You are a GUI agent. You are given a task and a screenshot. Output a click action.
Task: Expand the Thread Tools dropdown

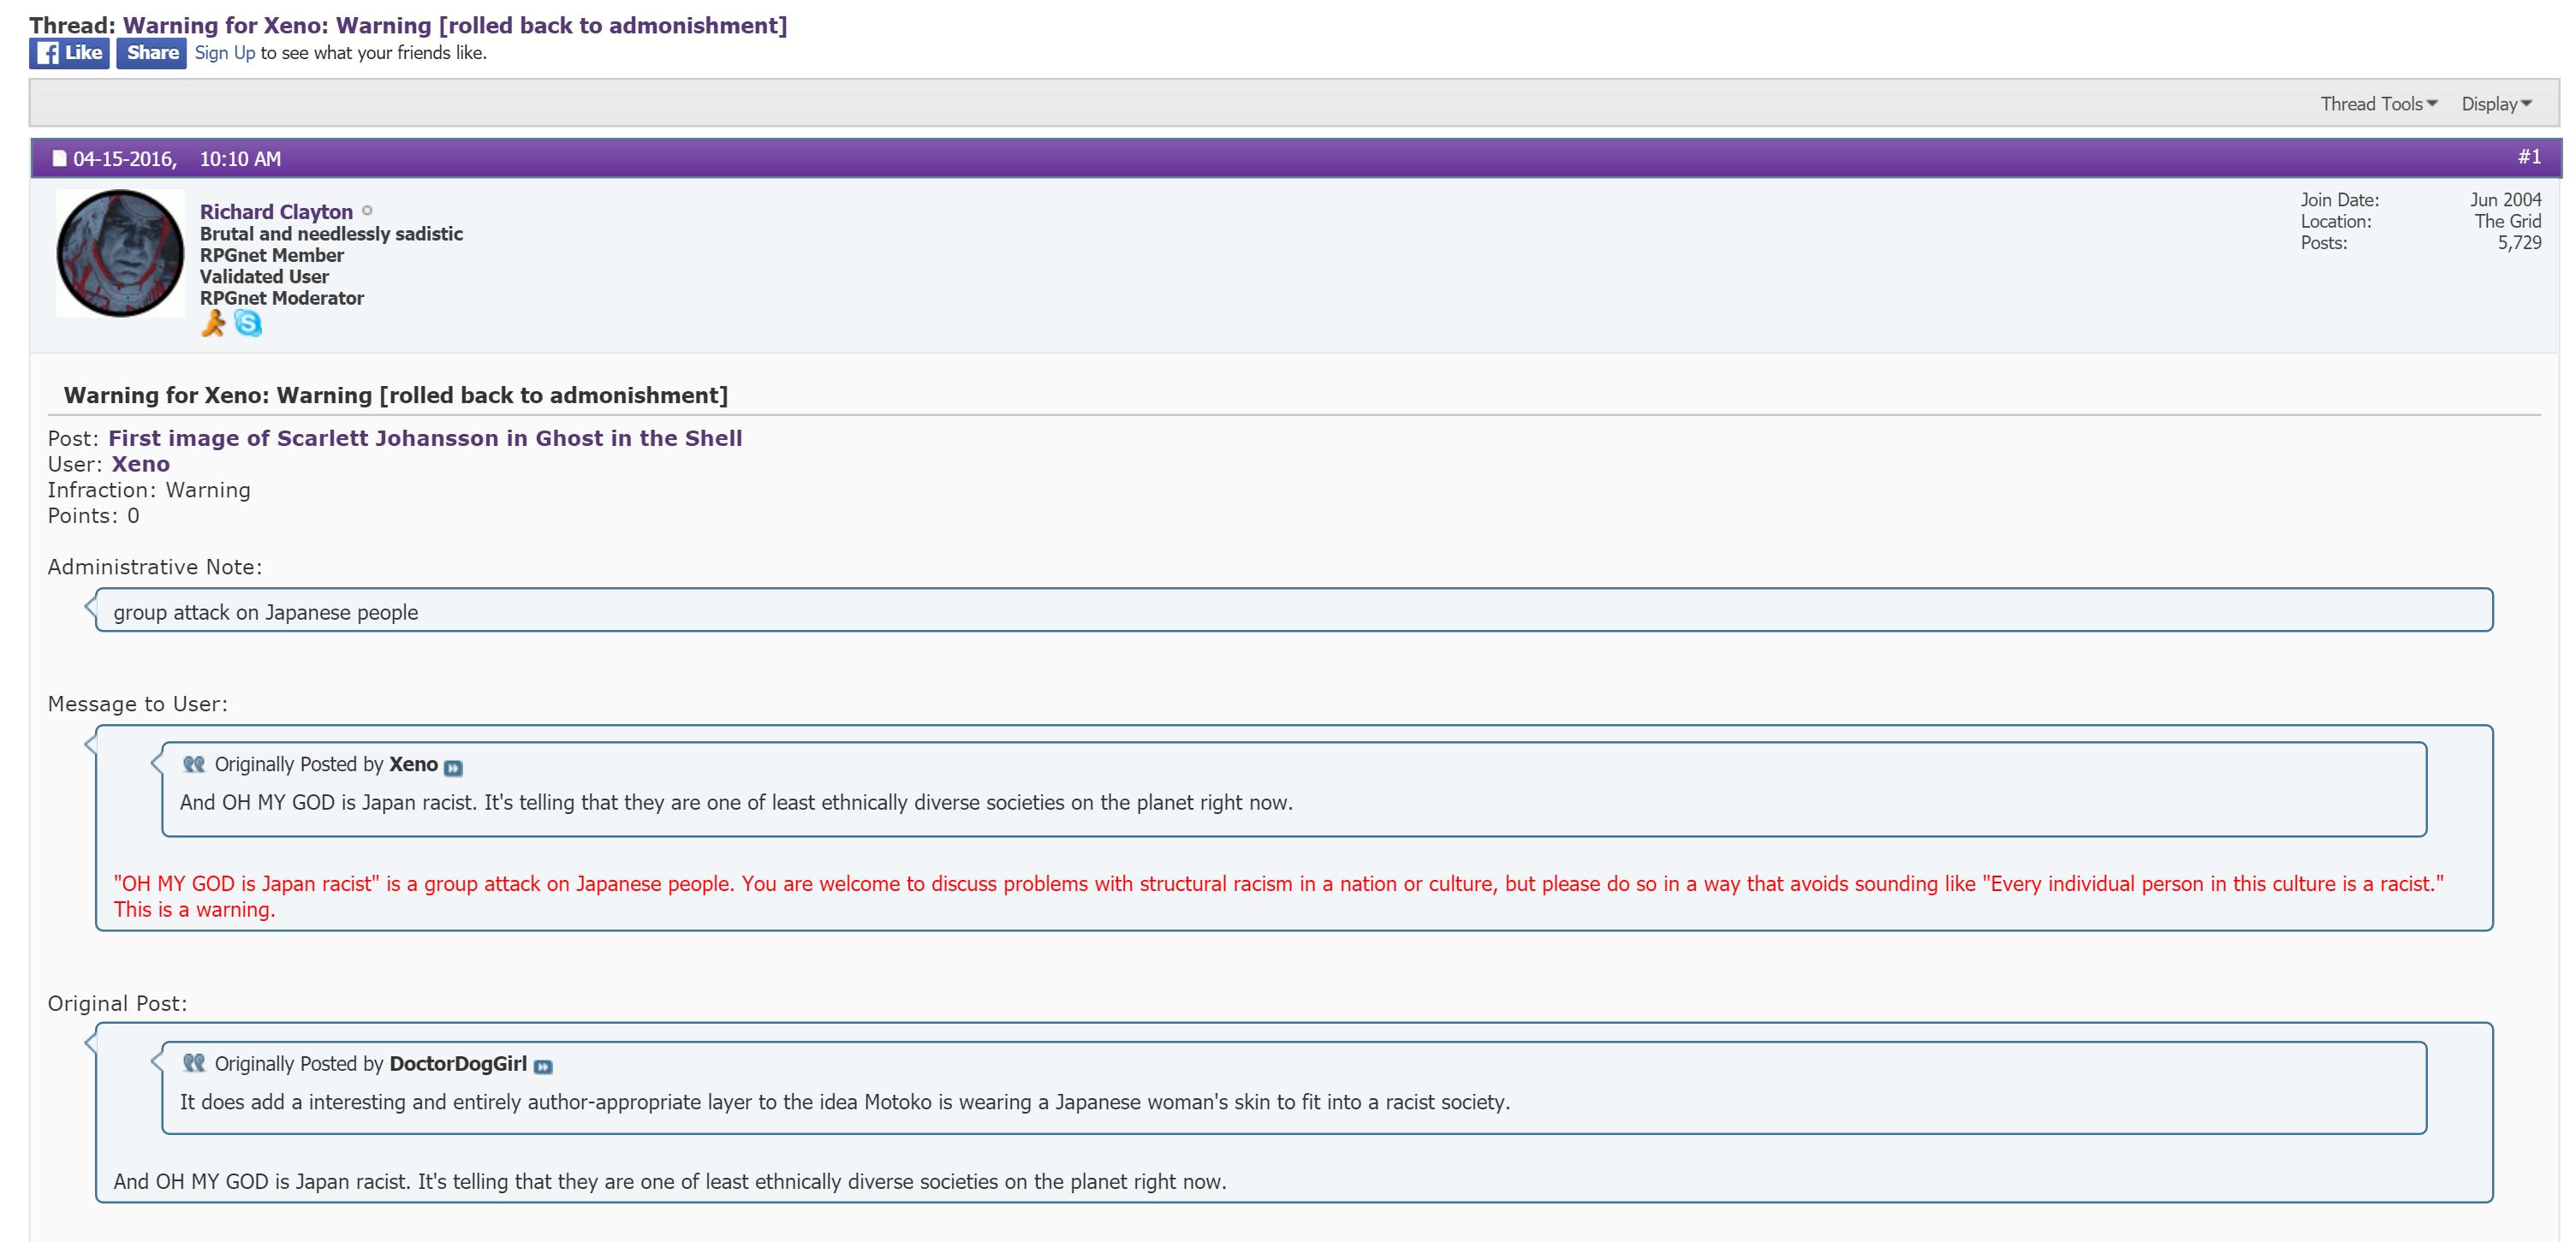coord(2379,104)
